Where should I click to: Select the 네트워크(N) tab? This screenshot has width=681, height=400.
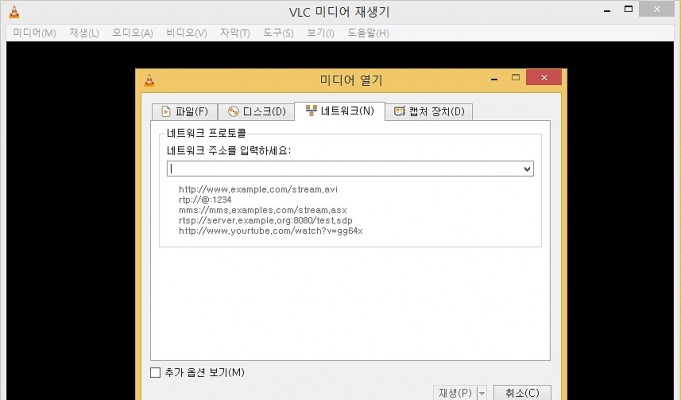tap(340, 111)
